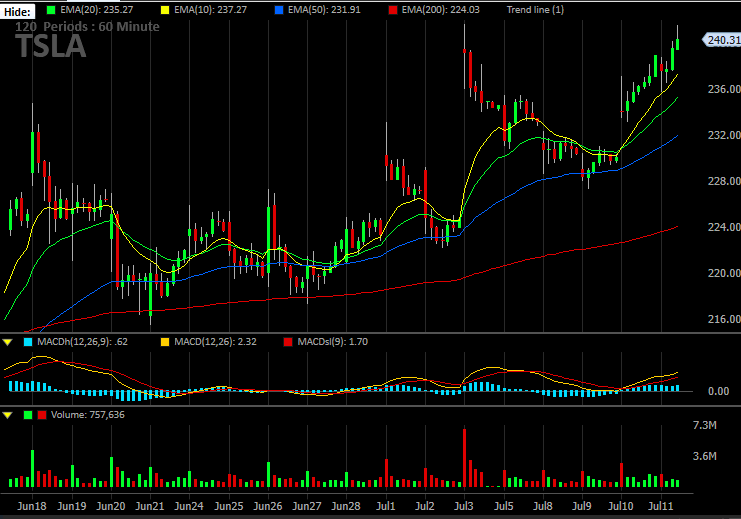Image resolution: width=741 pixels, height=519 pixels.
Task: Click the 216.00 price axis label
Action: point(724,319)
